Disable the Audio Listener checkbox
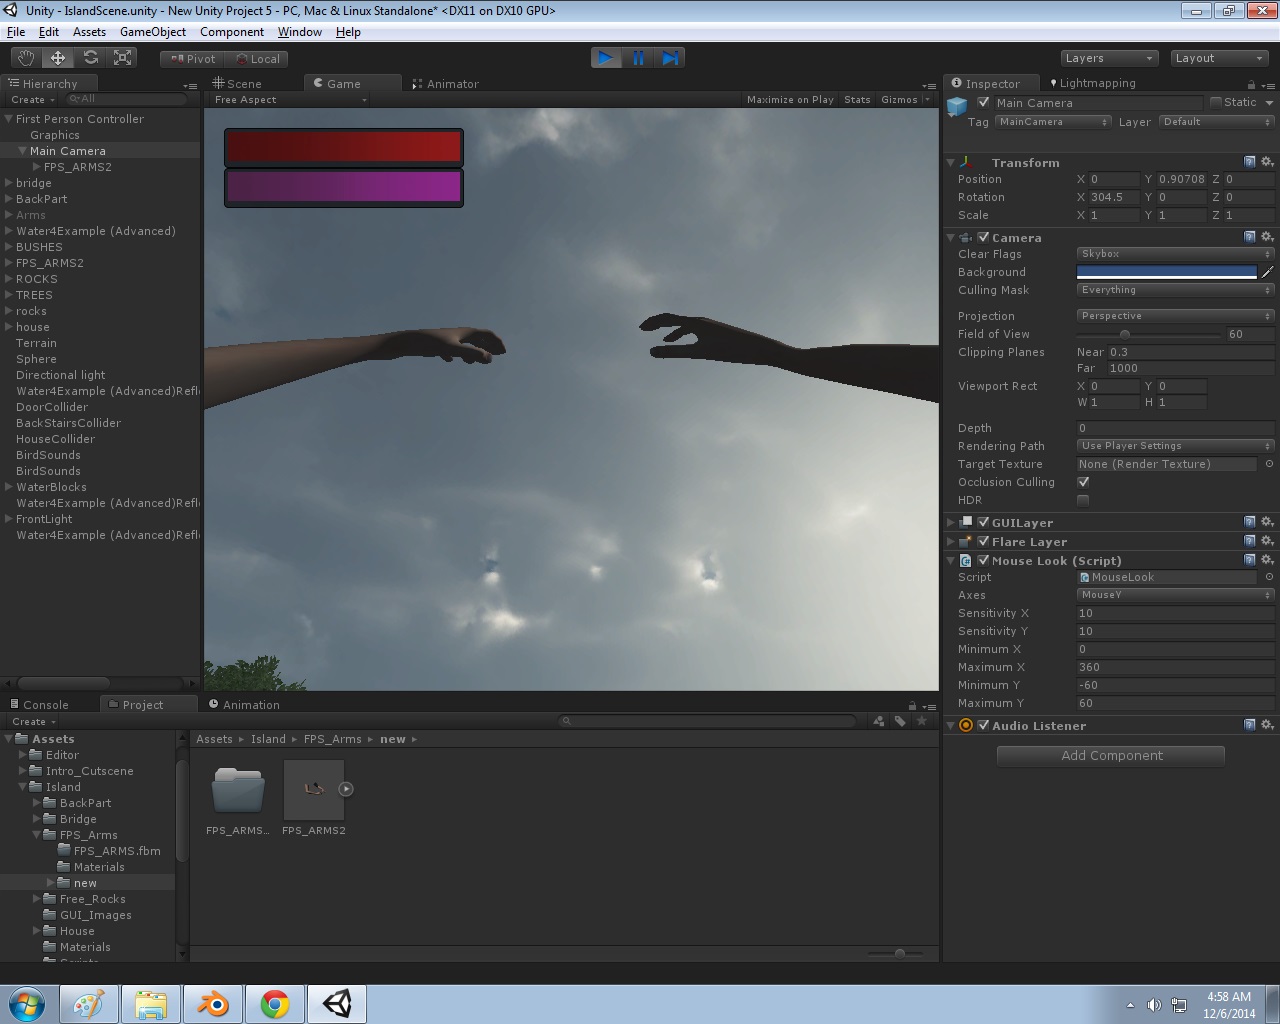Image resolution: width=1280 pixels, height=1024 pixels. [x=983, y=725]
